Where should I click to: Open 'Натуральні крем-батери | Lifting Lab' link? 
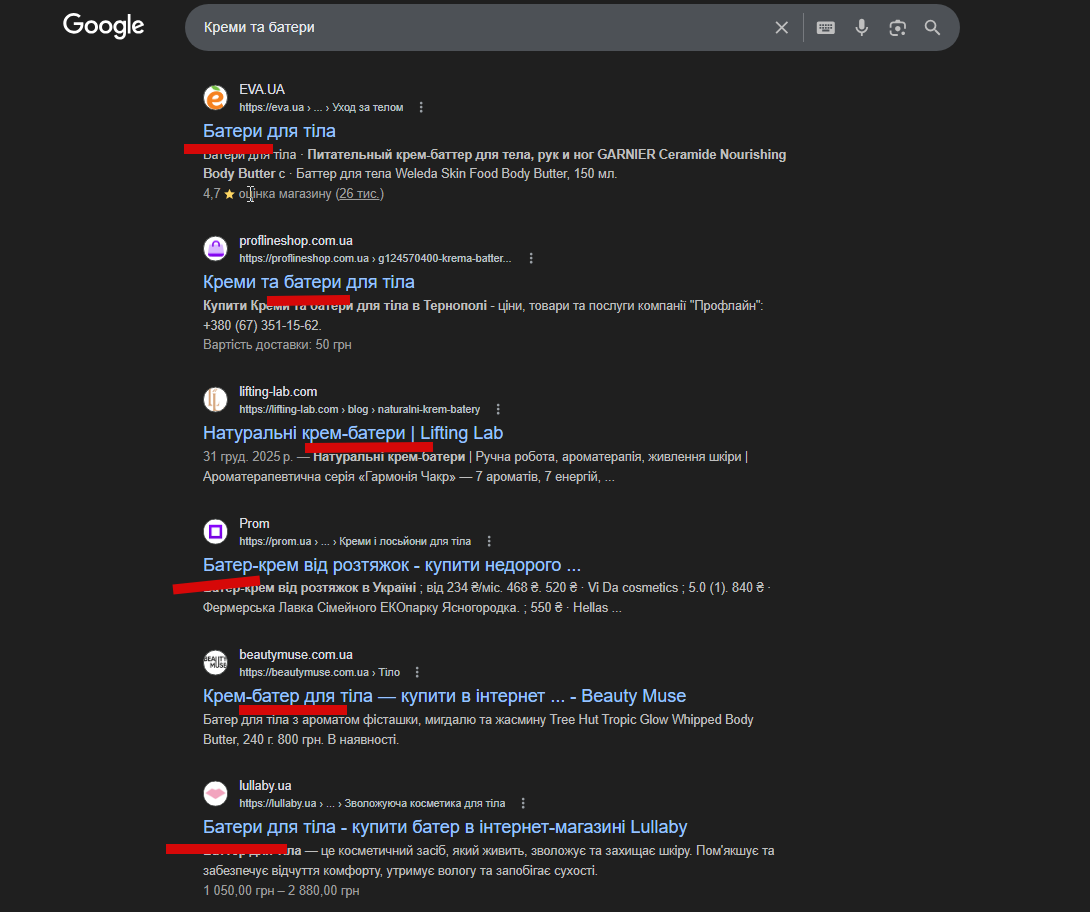(352, 433)
